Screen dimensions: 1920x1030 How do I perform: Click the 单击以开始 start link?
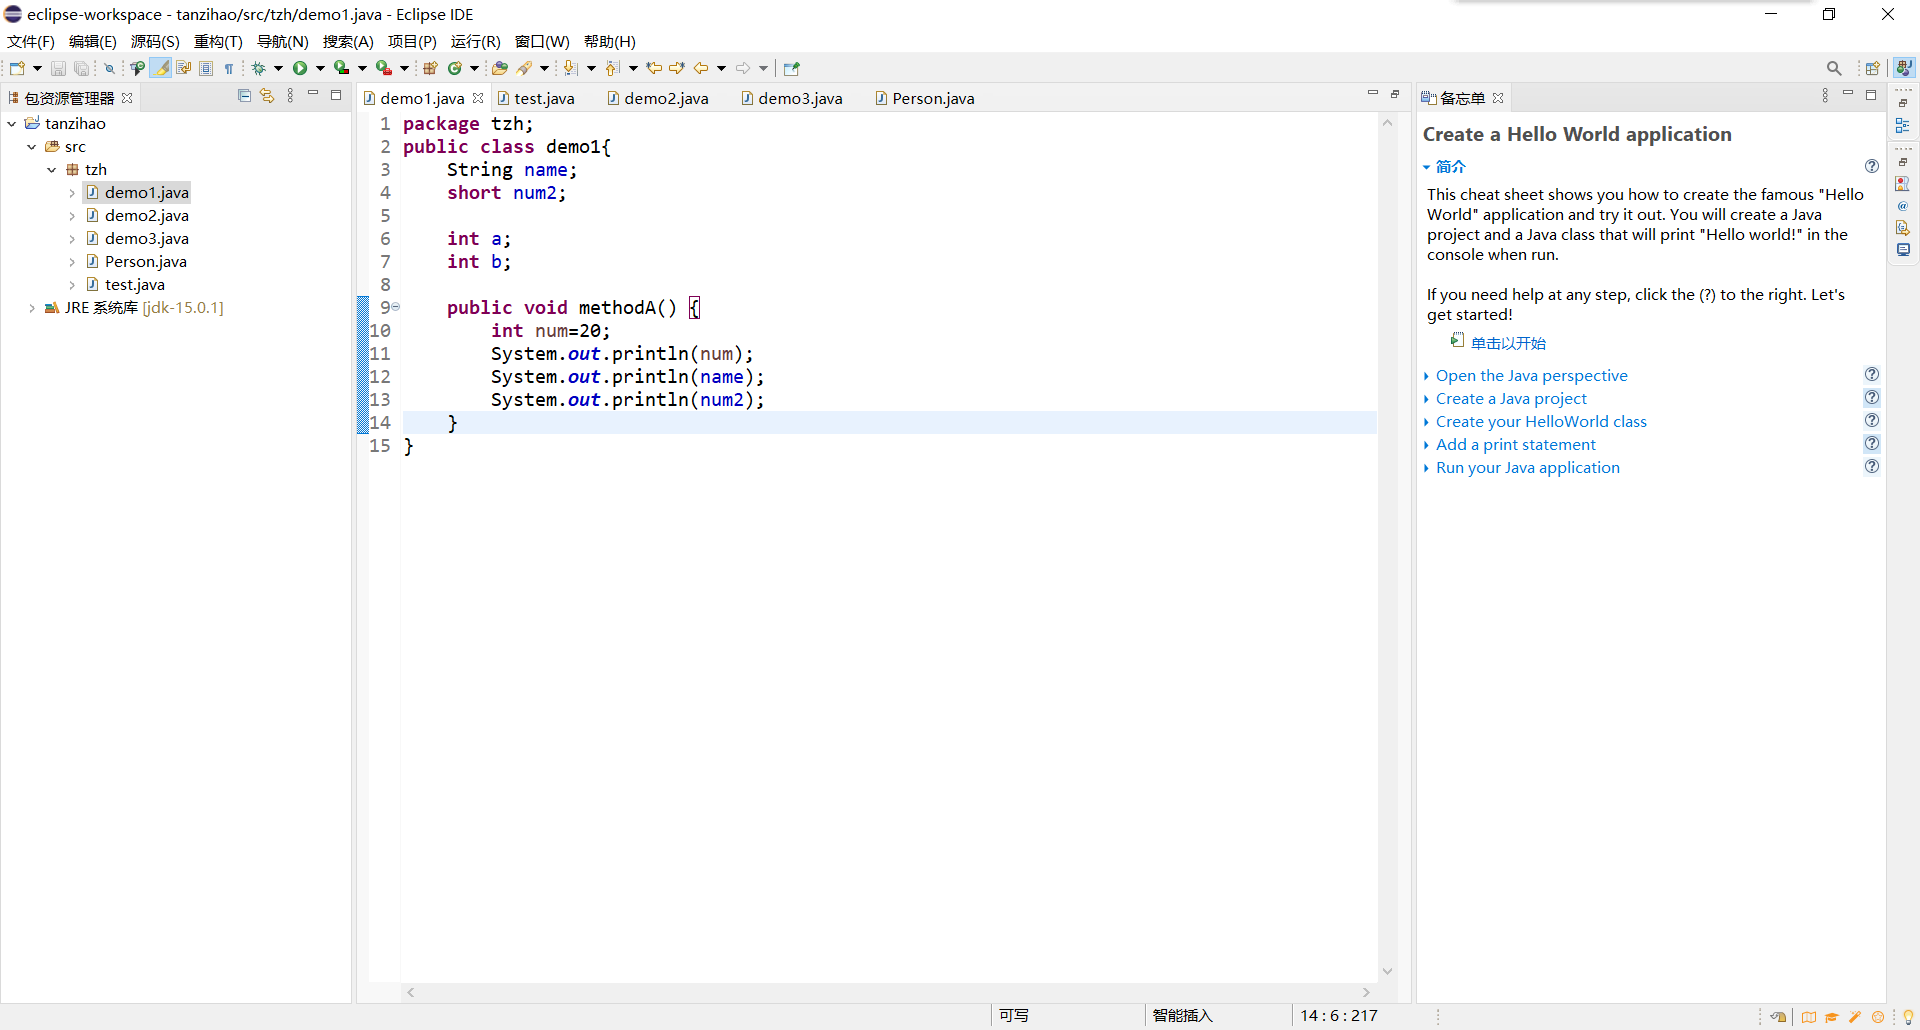click(x=1507, y=343)
